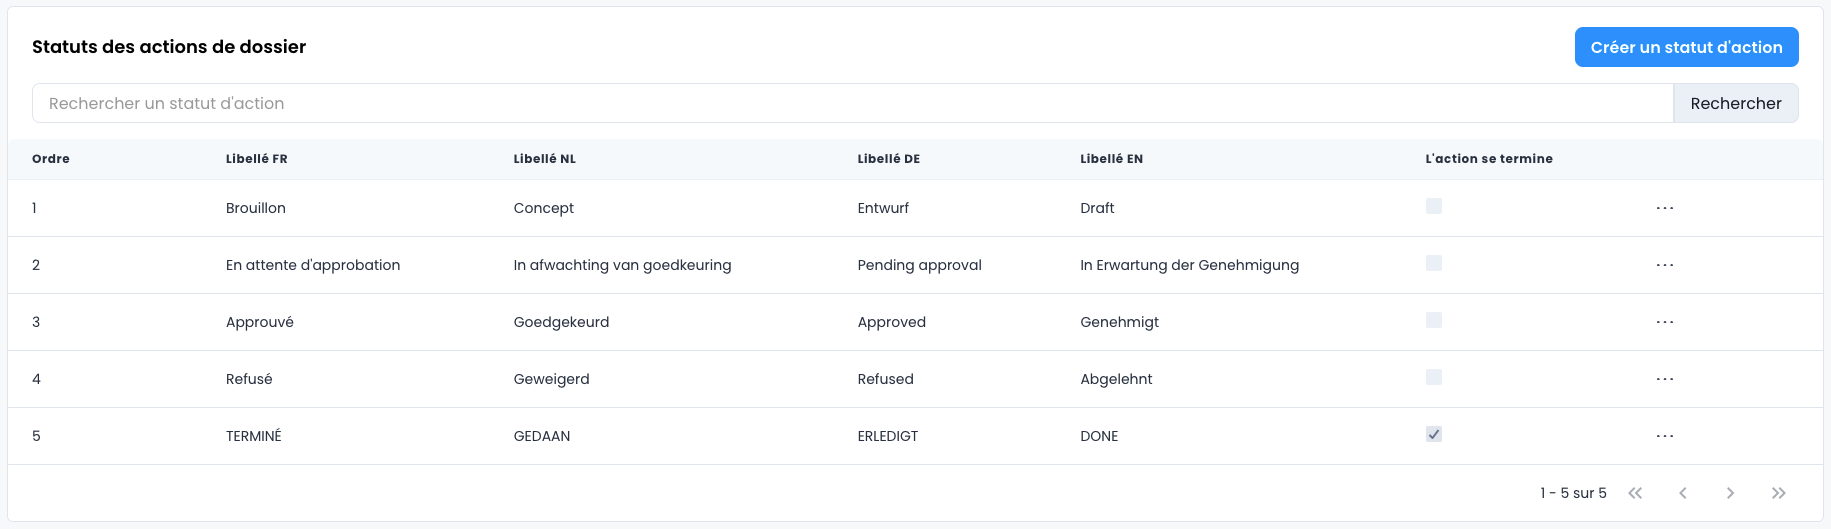The width and height of the screenshot is (1831, 529).
Task: Click the ellipsis menu on Refusé row
Action: [x=1664, y=379]
